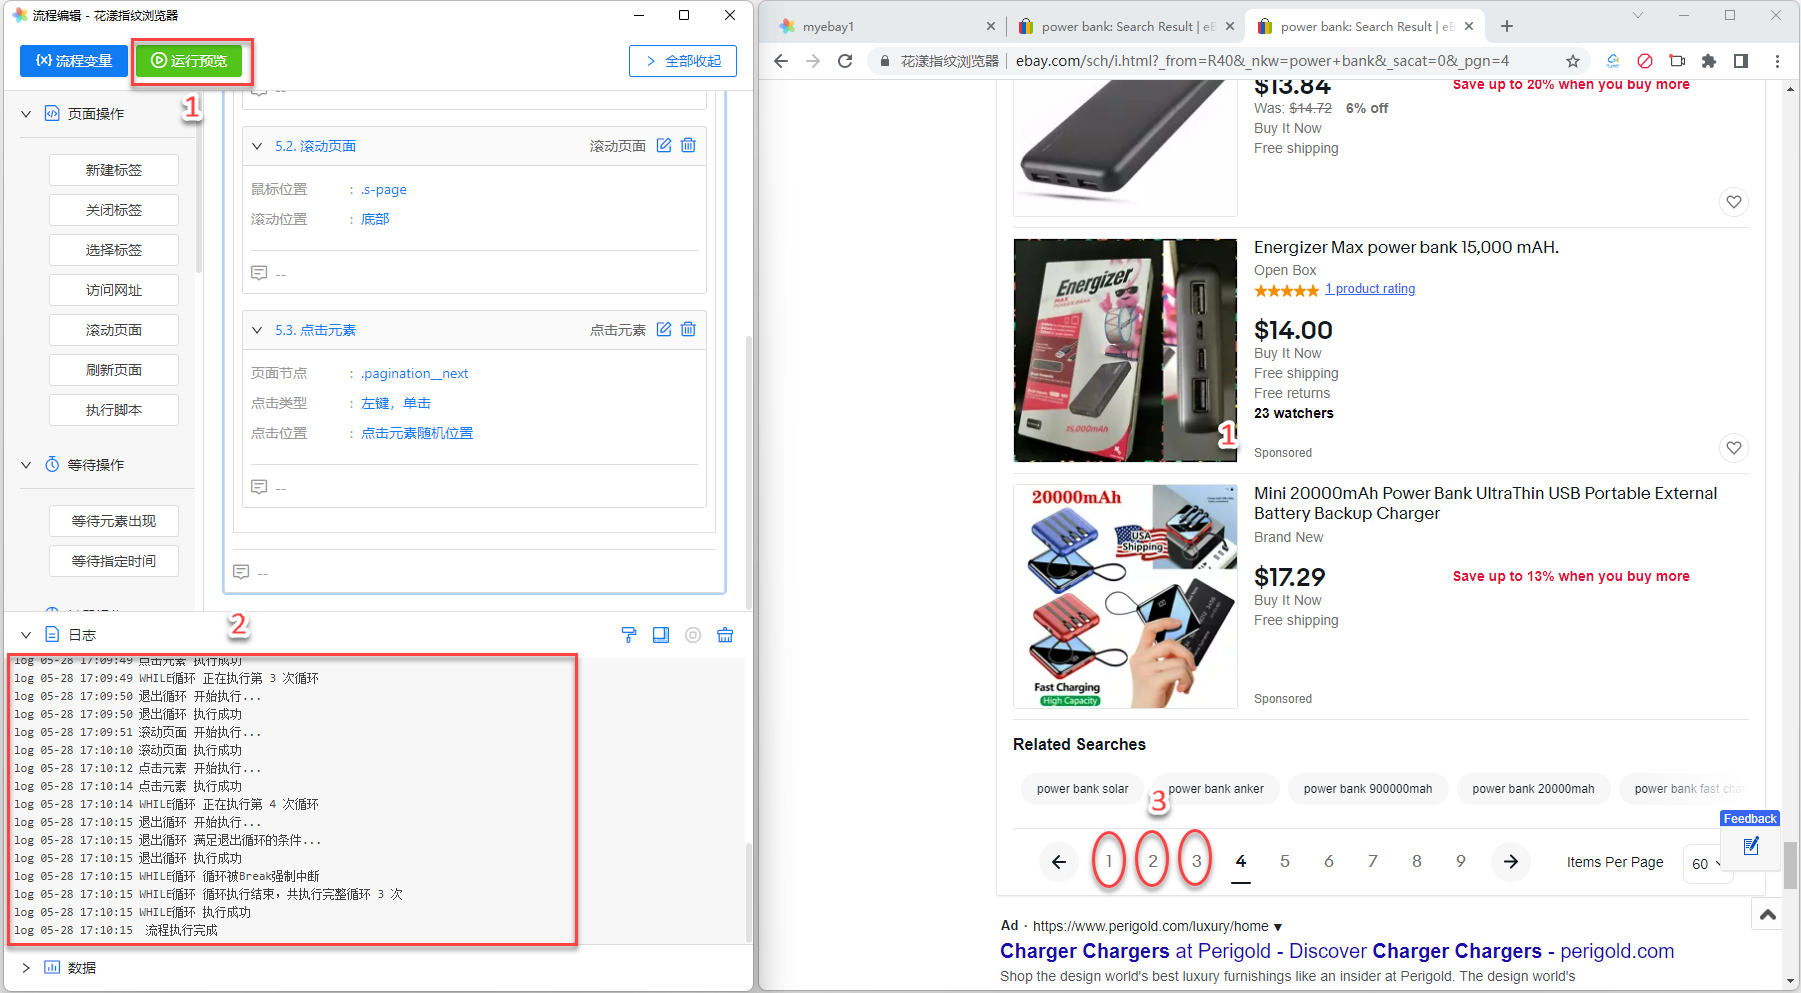Add 访问网址 action
Image resolution: width=1801 pixels, height=993 pixels.
coord(114,290)
